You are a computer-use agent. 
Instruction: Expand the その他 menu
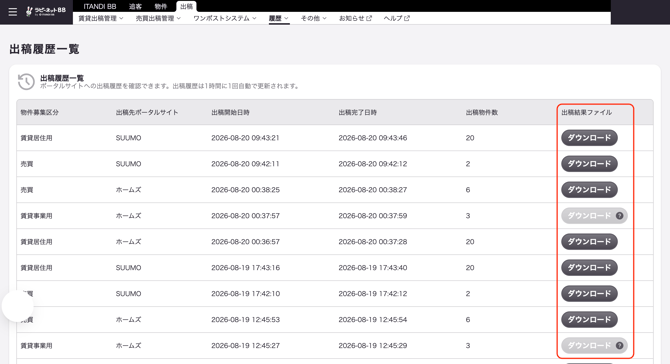[313, 18]
